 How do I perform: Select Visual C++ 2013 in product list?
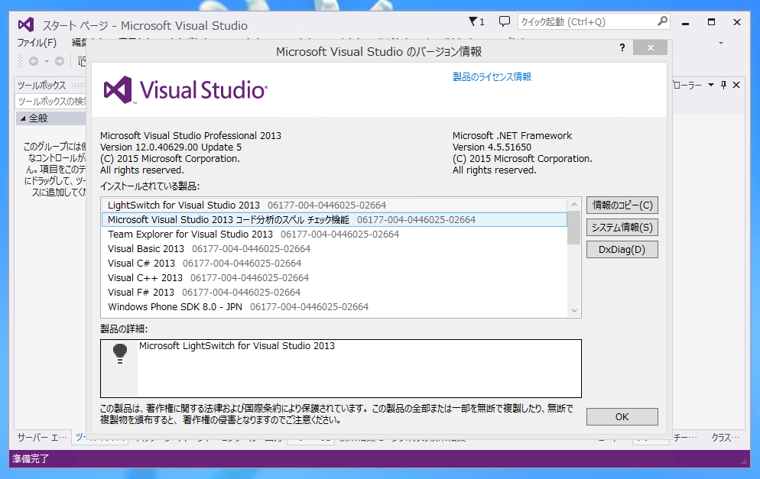pyautogui.click(x=334, y=278)
